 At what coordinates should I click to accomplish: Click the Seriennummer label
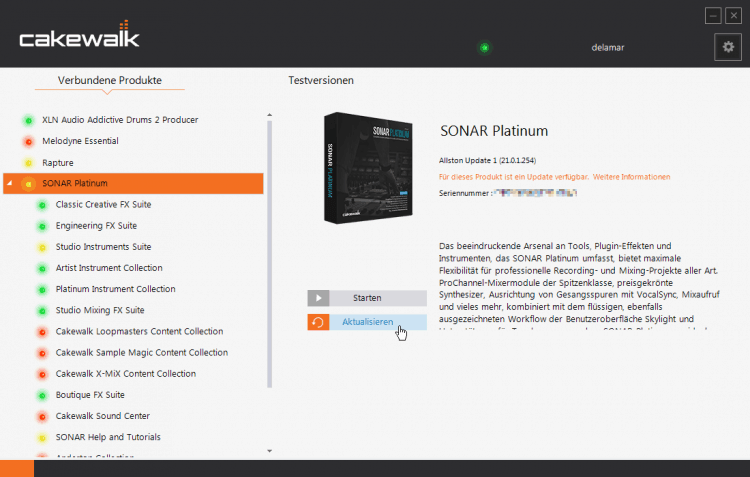coord(465,193)
